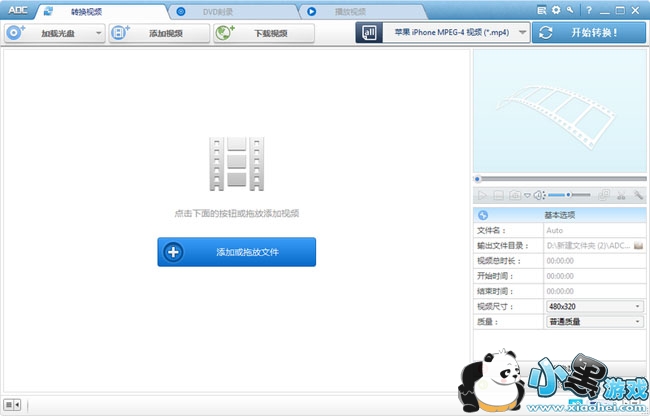Click the 视频总时长 00:00:00 value
This screenshot has height=416, width=650.
click(x=560, y=261)
